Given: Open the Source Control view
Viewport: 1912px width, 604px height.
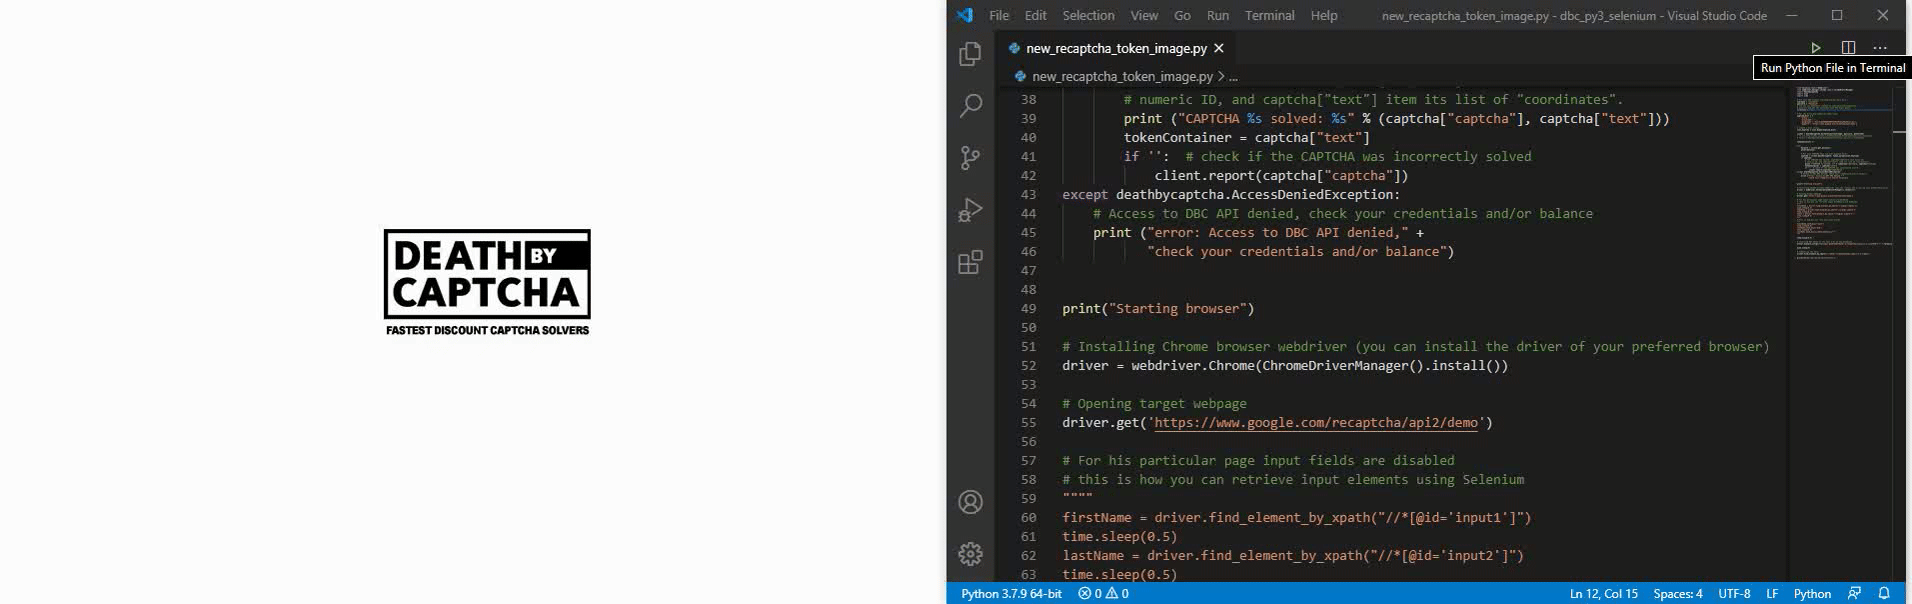Looking at the screenshot, I should tap(970, 158).
